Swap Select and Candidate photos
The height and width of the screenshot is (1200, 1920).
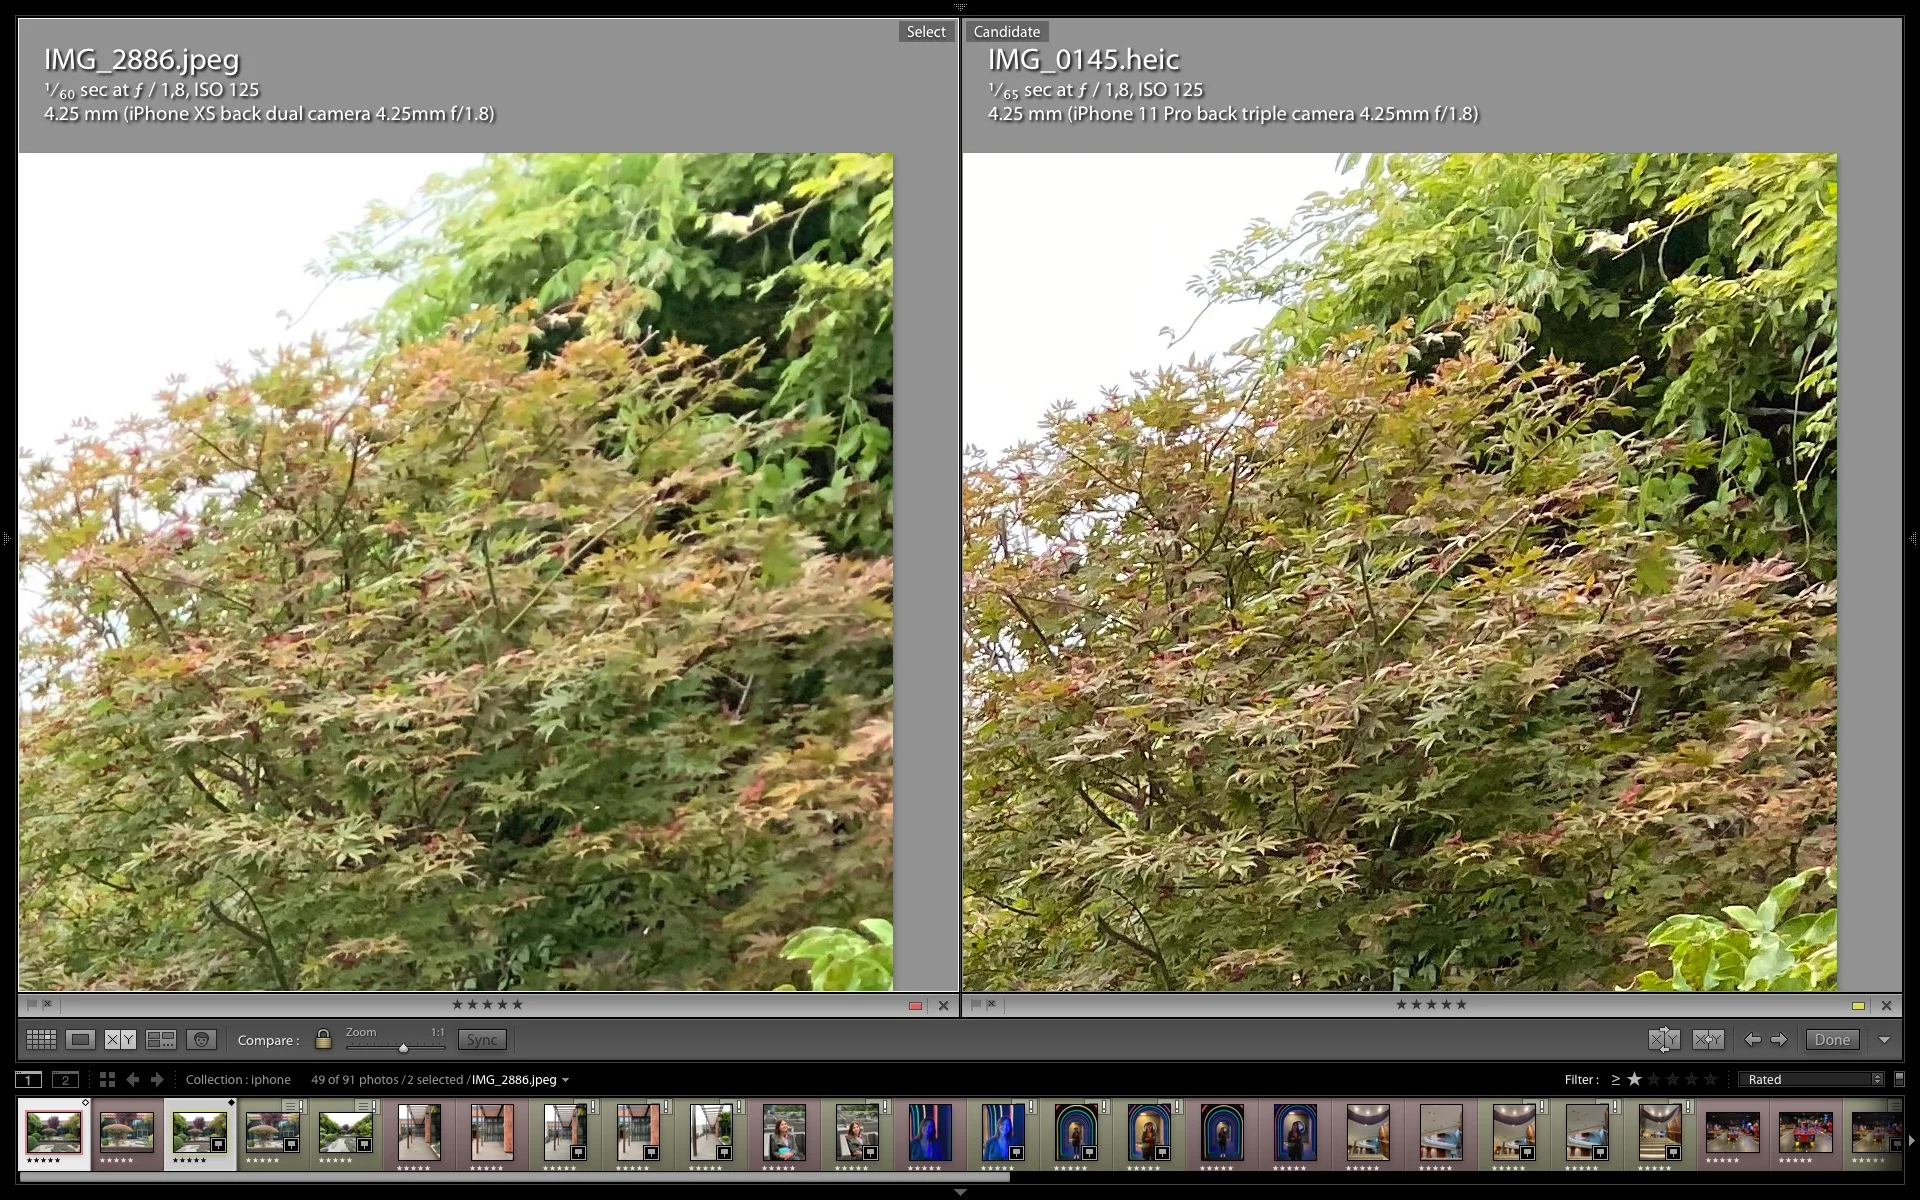(1664, 1040)
